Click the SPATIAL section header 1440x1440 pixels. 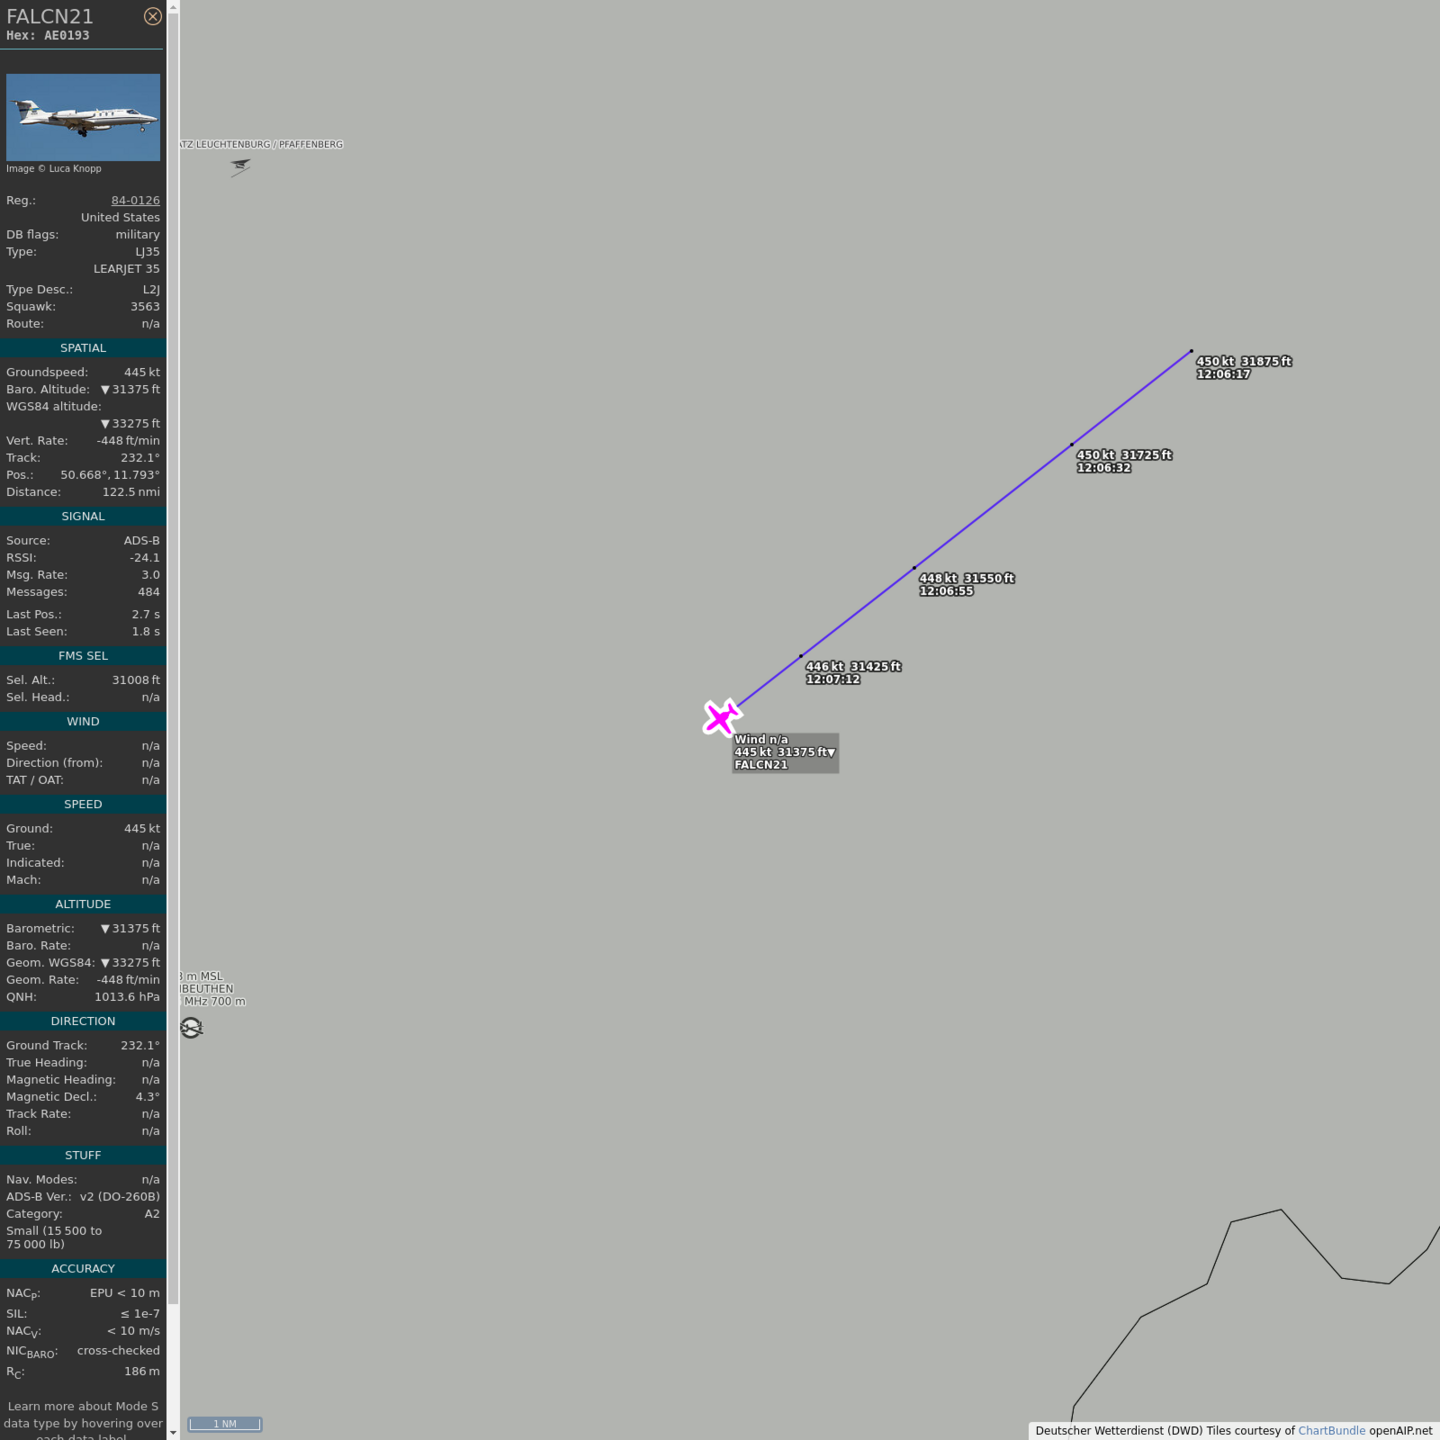pyautogui.click(x=83, y=348)
